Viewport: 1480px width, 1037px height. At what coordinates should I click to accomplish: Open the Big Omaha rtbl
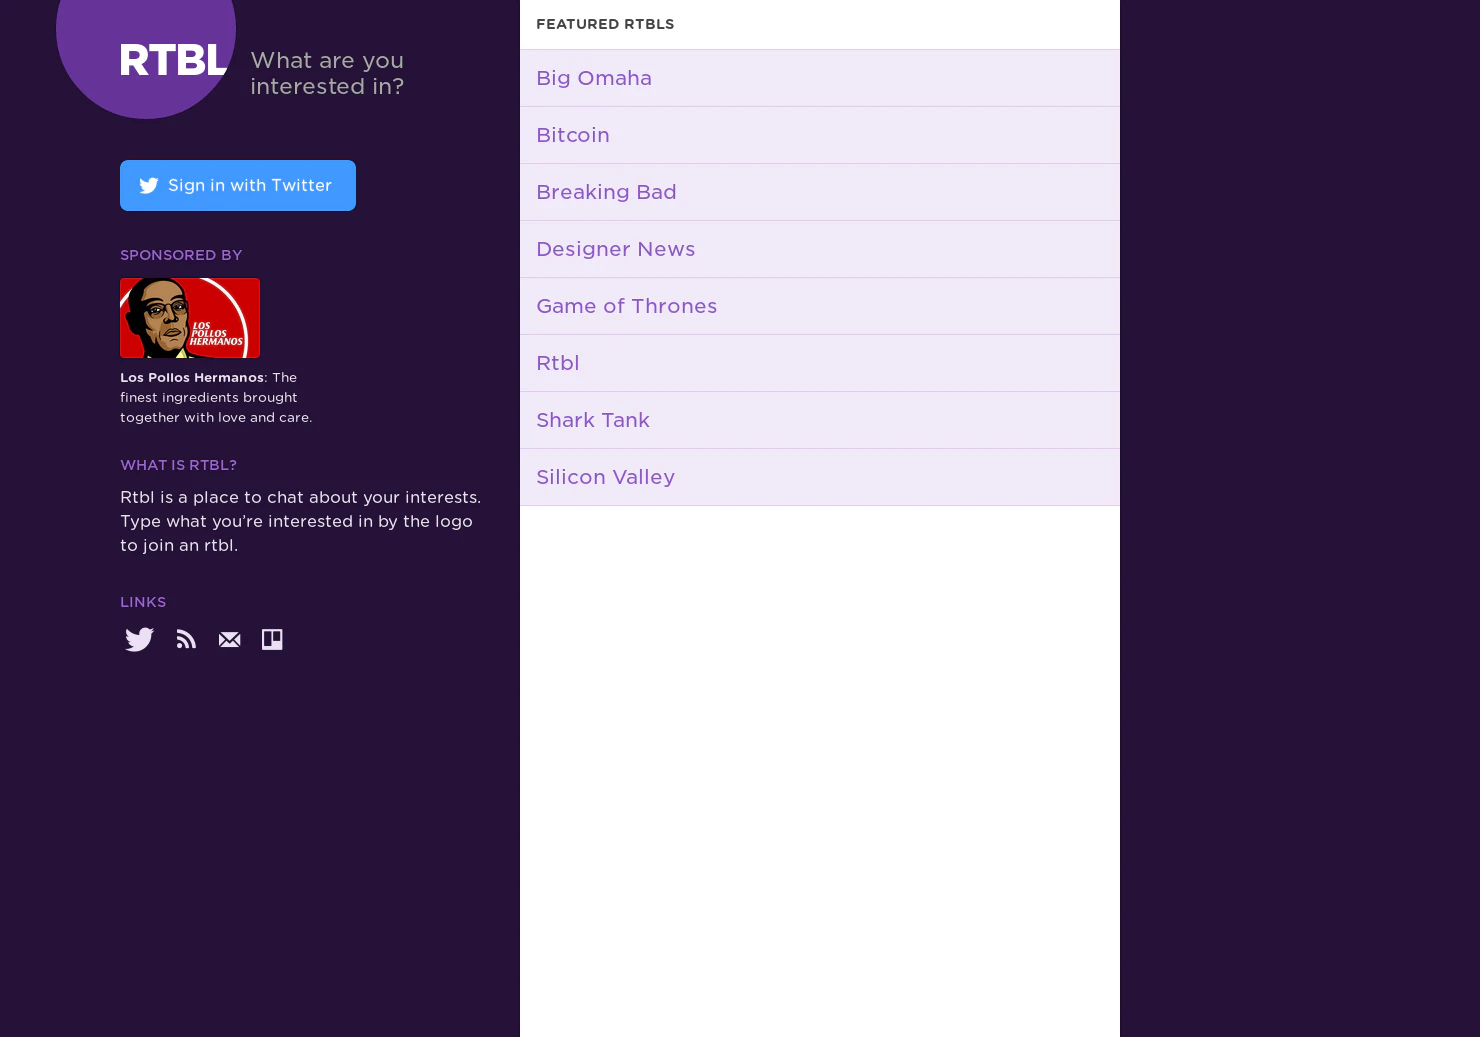(x=820, y=78)
